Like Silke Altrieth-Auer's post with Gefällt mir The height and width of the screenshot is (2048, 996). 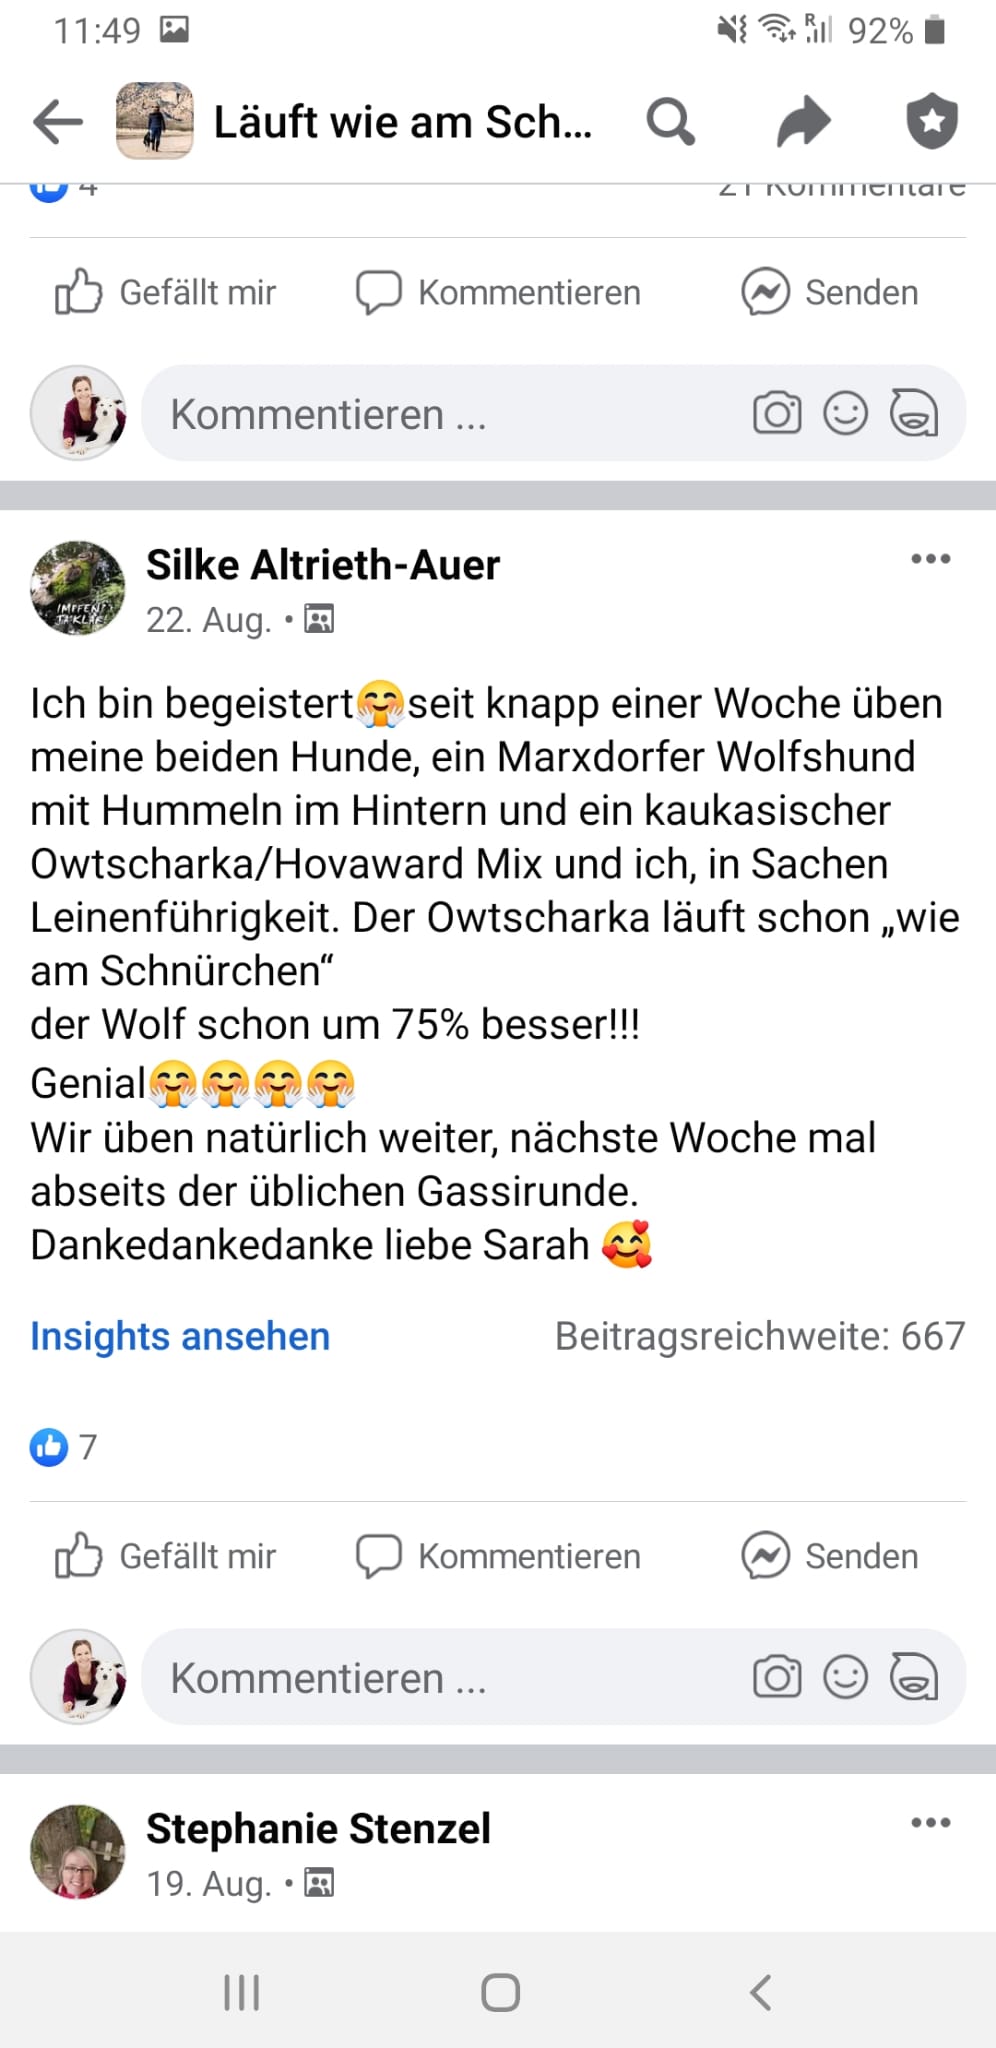[166, 1556]
